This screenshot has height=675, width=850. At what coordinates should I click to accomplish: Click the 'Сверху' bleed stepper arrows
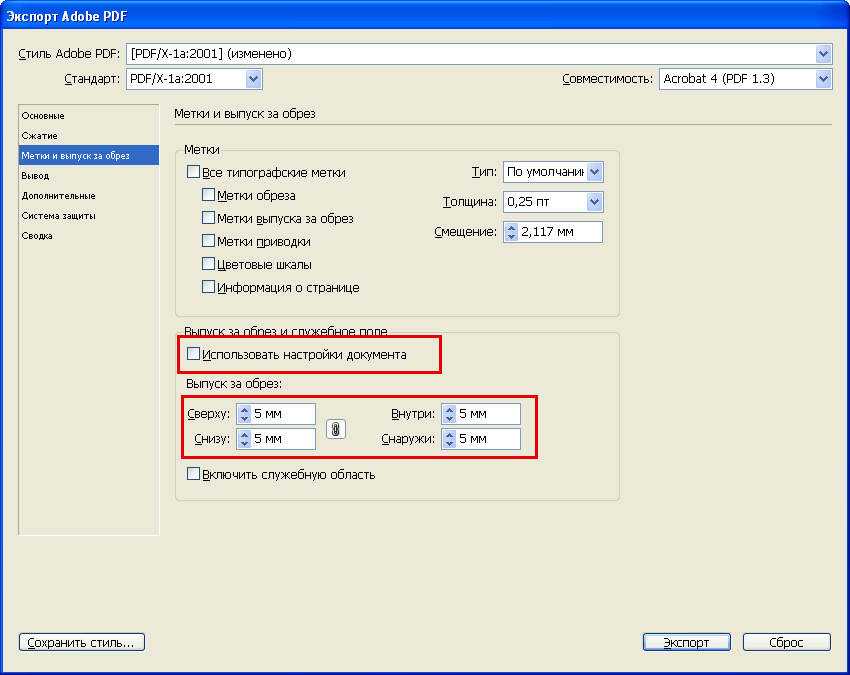coord(244,414)
